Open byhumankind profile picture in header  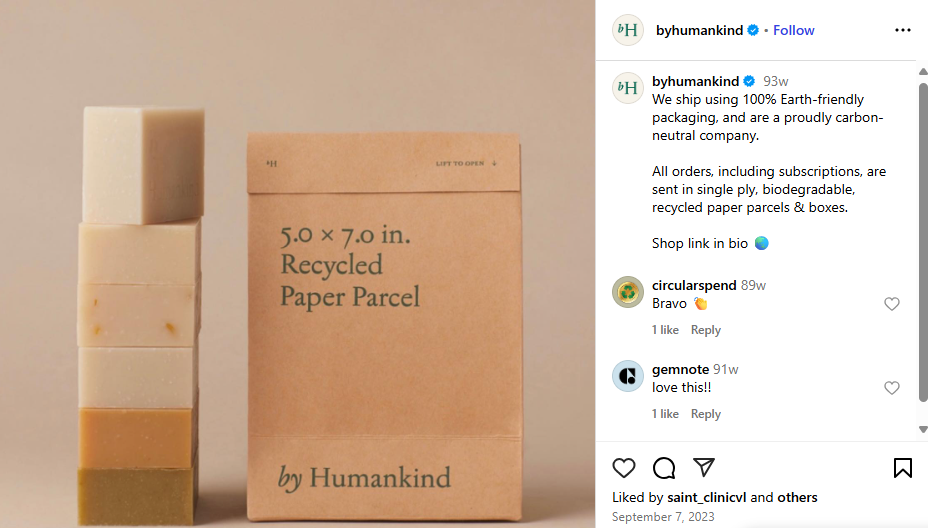(627, 30)
